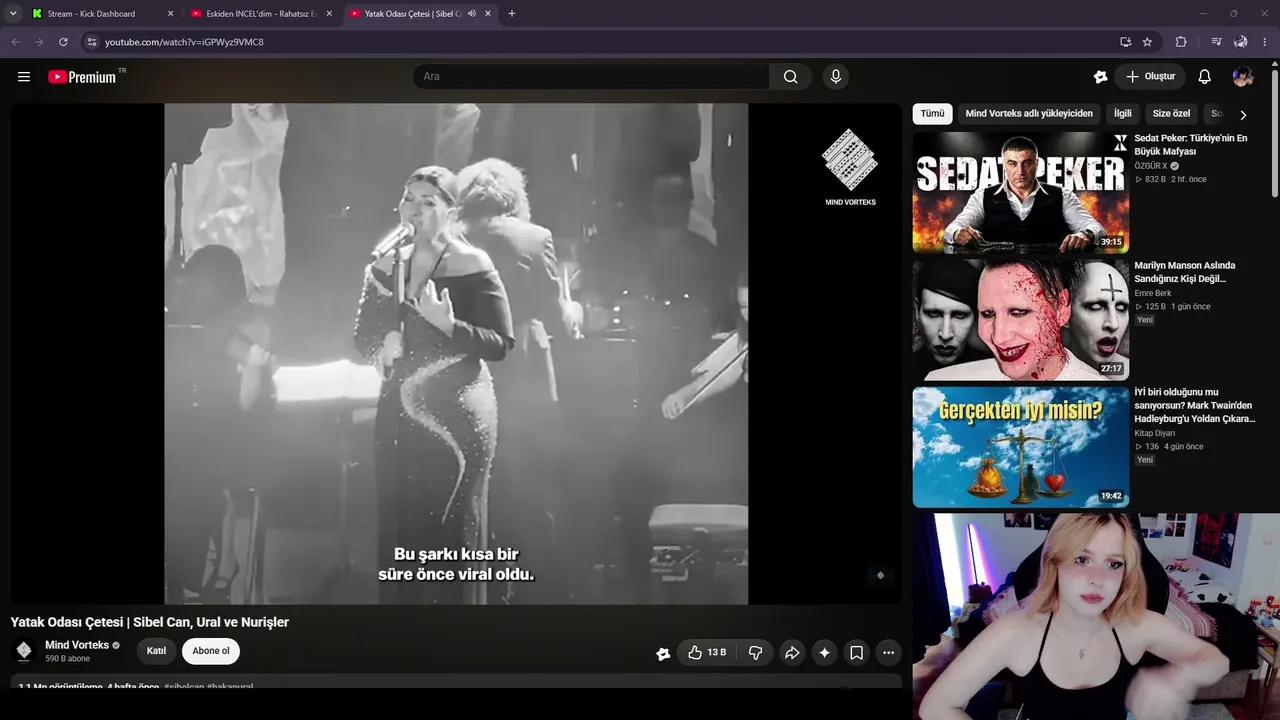
Task: Click the flower-shaped icon left of like button
Action: pos(663,654)
